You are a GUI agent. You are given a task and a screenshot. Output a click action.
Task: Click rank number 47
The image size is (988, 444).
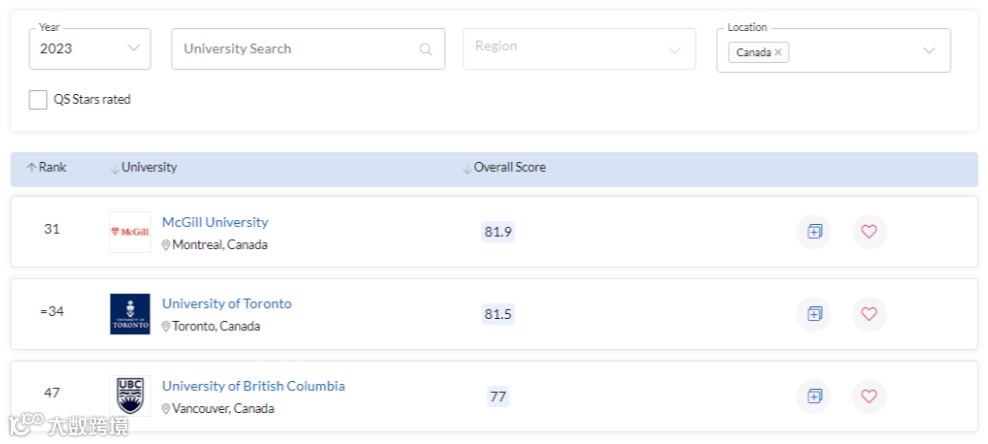tap(52, 393)
